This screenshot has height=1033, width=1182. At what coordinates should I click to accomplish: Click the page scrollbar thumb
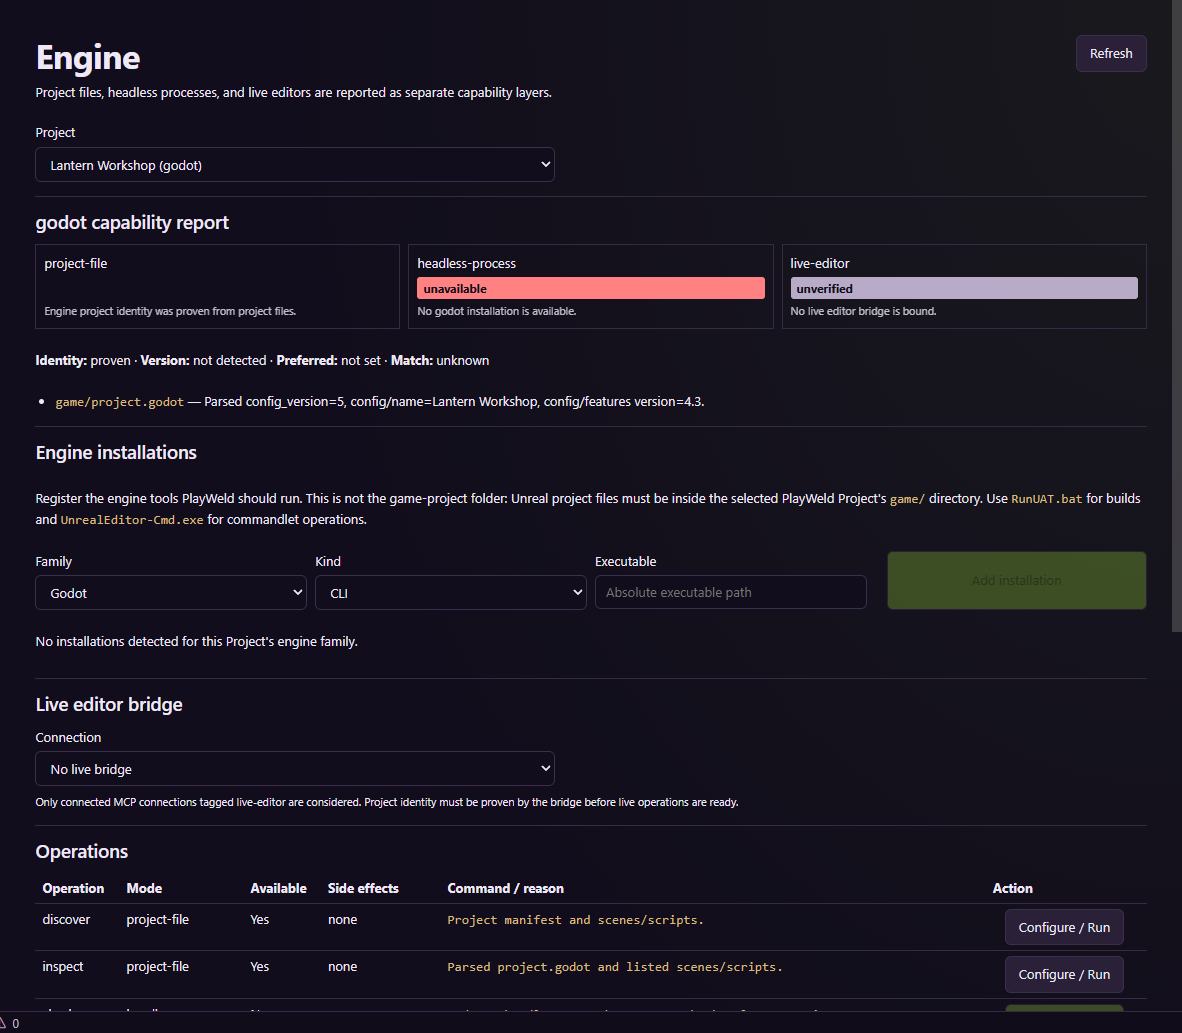coord(1176,317)
